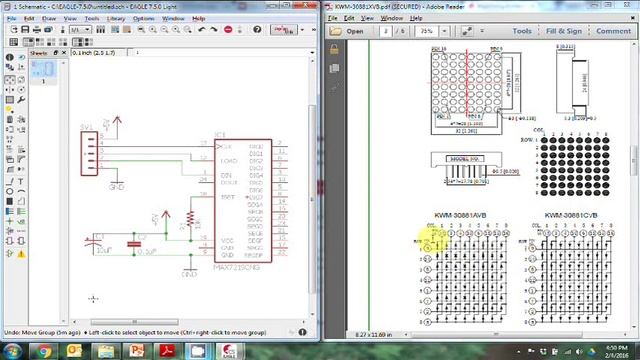Open the EAGLE Options menu
This screenshot has height=360, width=640.
point(144,18)
